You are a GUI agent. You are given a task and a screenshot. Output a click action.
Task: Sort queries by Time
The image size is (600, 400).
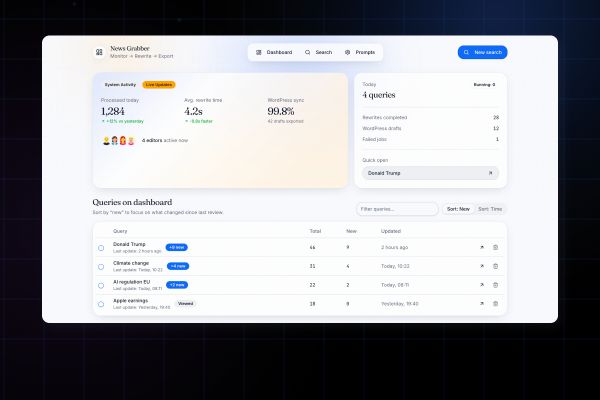click(x=490, y=209)
